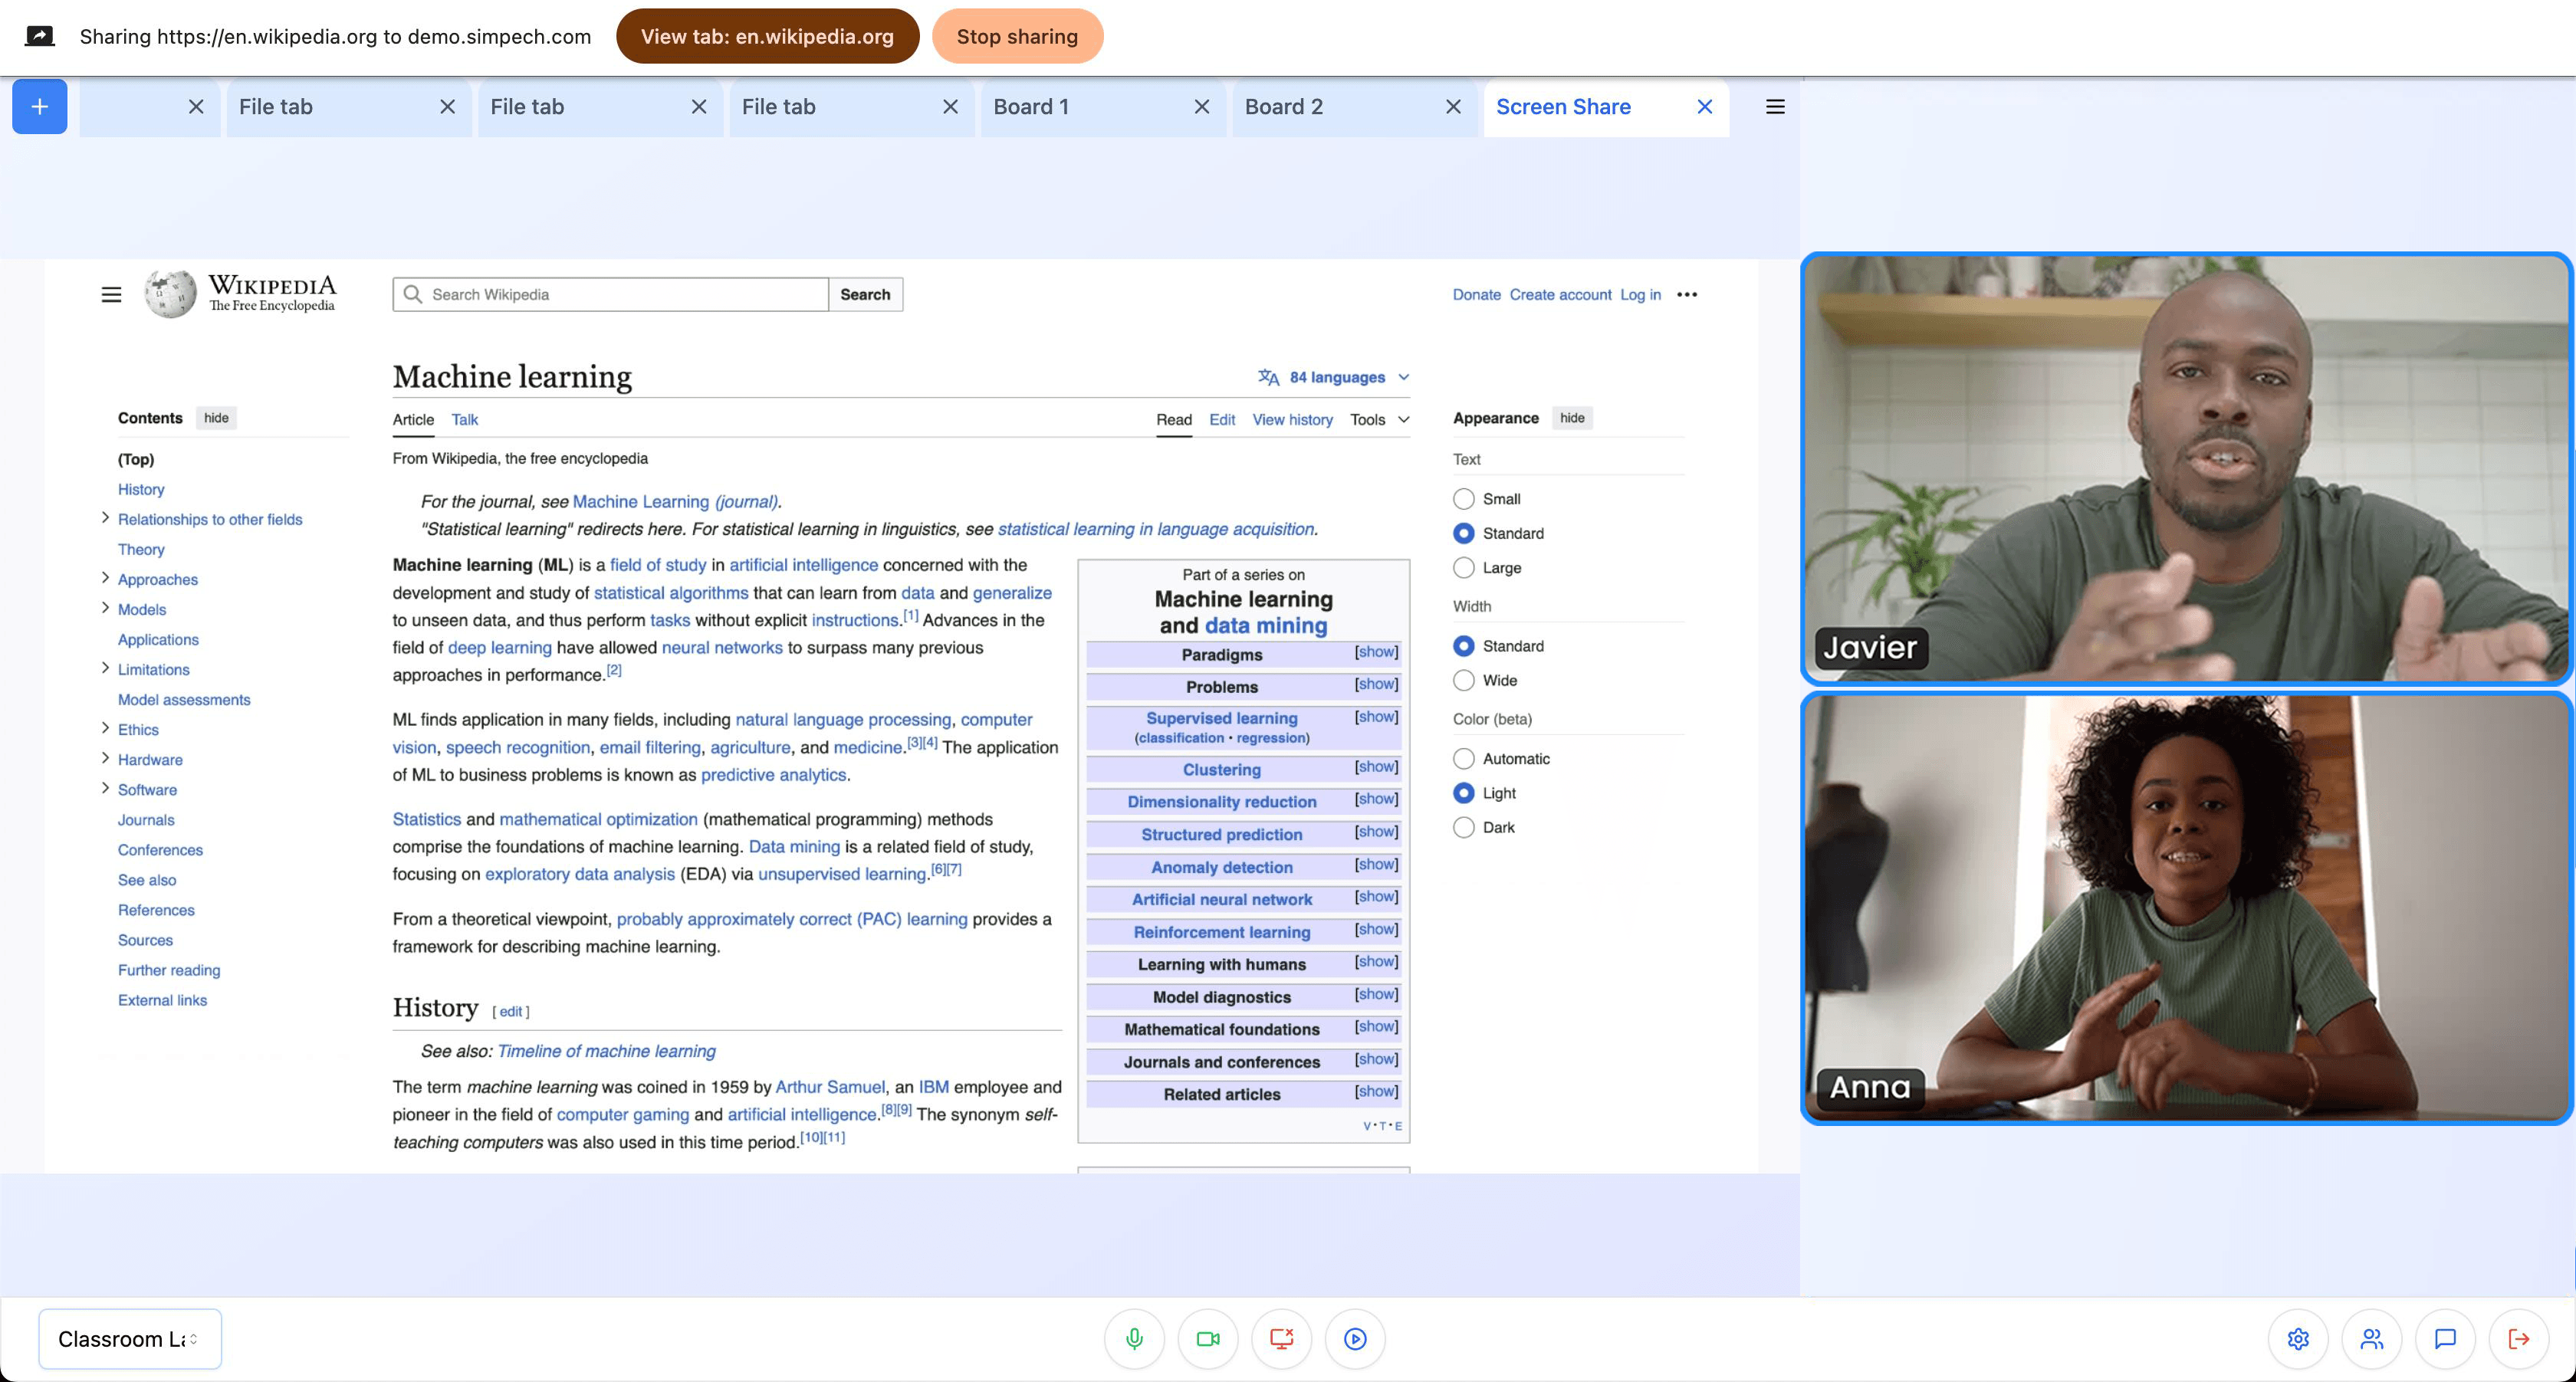This screenshot has height=1382, width=2576.
Task: Expand Software in contents
Action: coord(105,788)
